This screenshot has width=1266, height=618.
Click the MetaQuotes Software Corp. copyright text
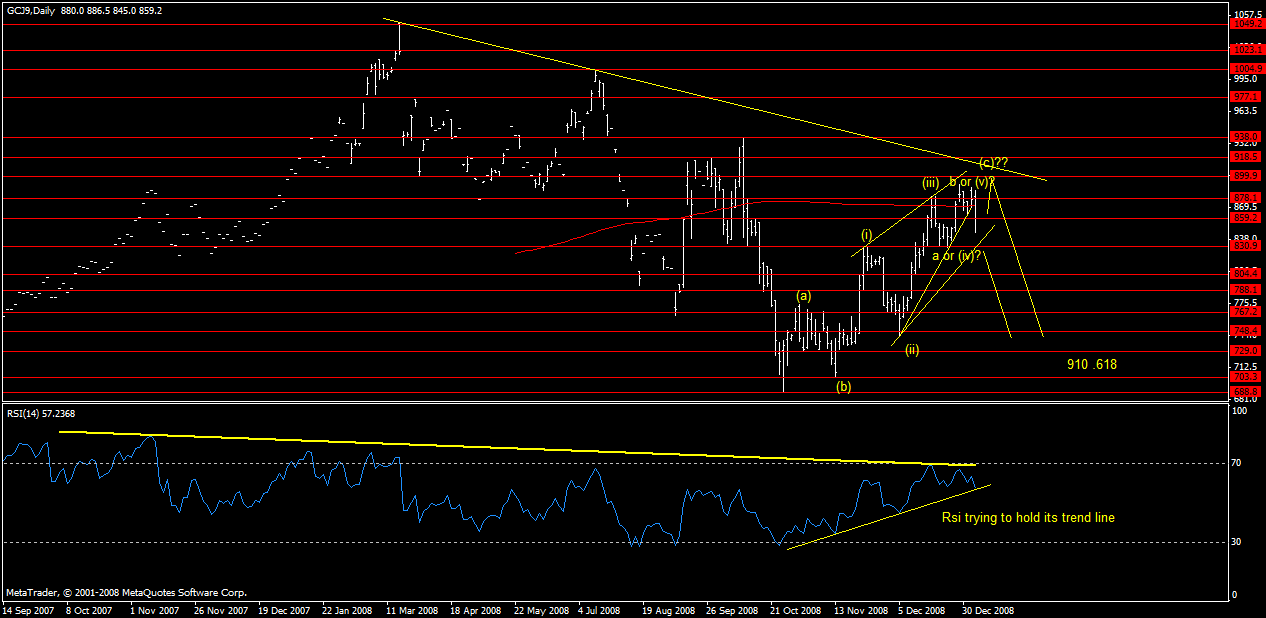click(x=125, y=592)
